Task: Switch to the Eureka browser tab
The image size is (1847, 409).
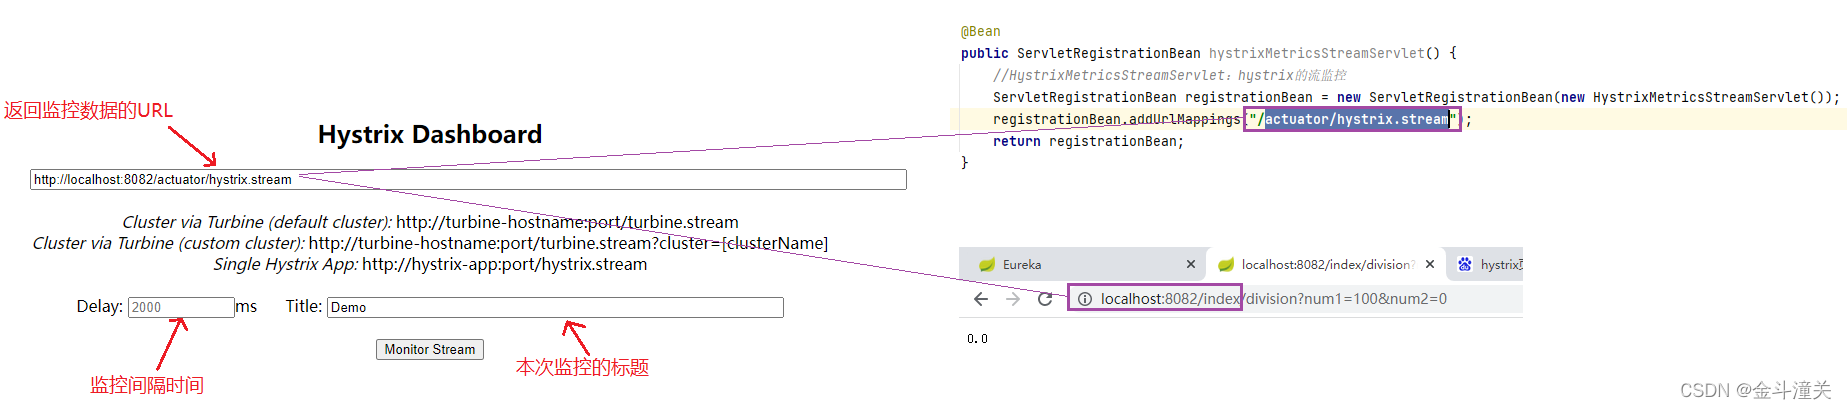Action: (x=1084, y=265)
